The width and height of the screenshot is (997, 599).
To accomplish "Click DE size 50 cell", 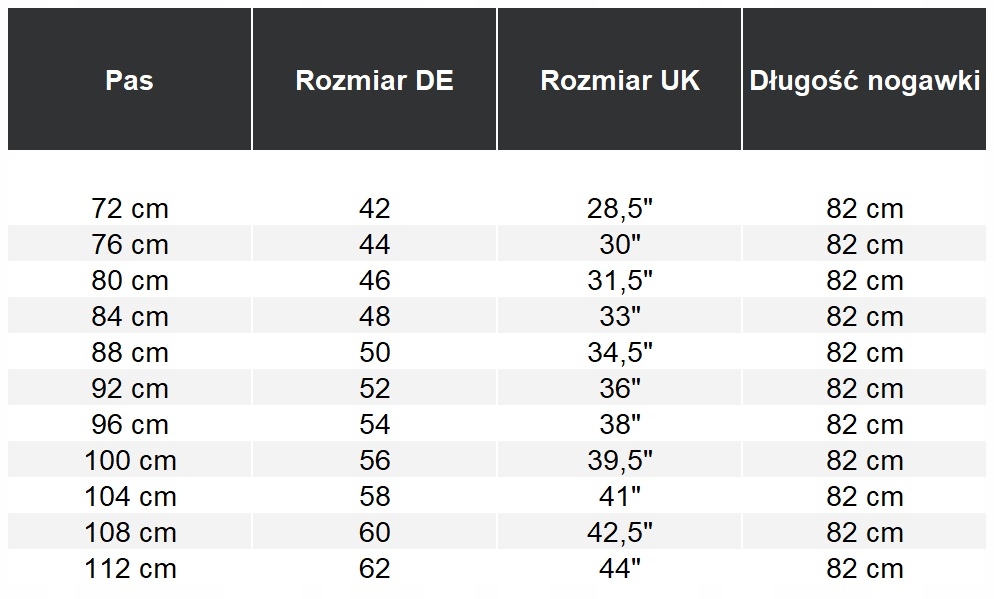I will (374, 353).
